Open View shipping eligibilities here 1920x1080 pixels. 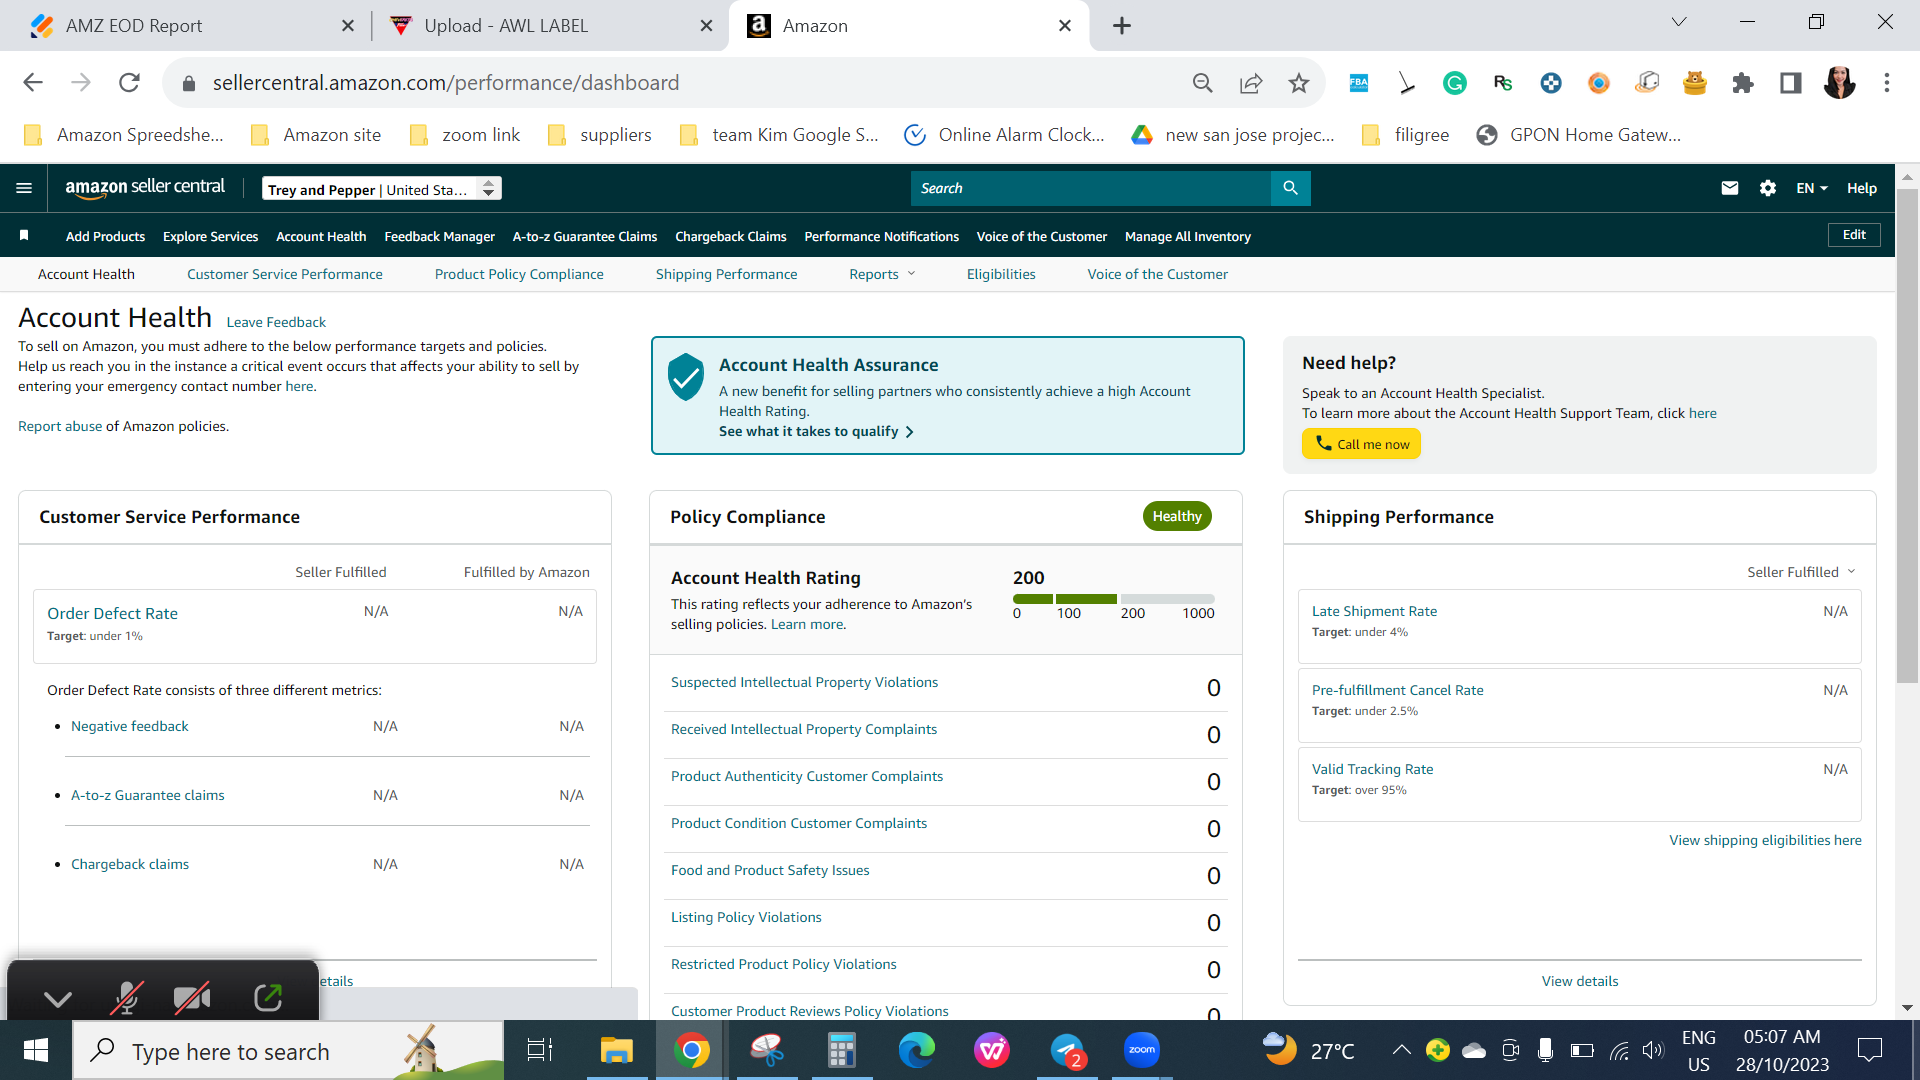tap(1765, 840)
